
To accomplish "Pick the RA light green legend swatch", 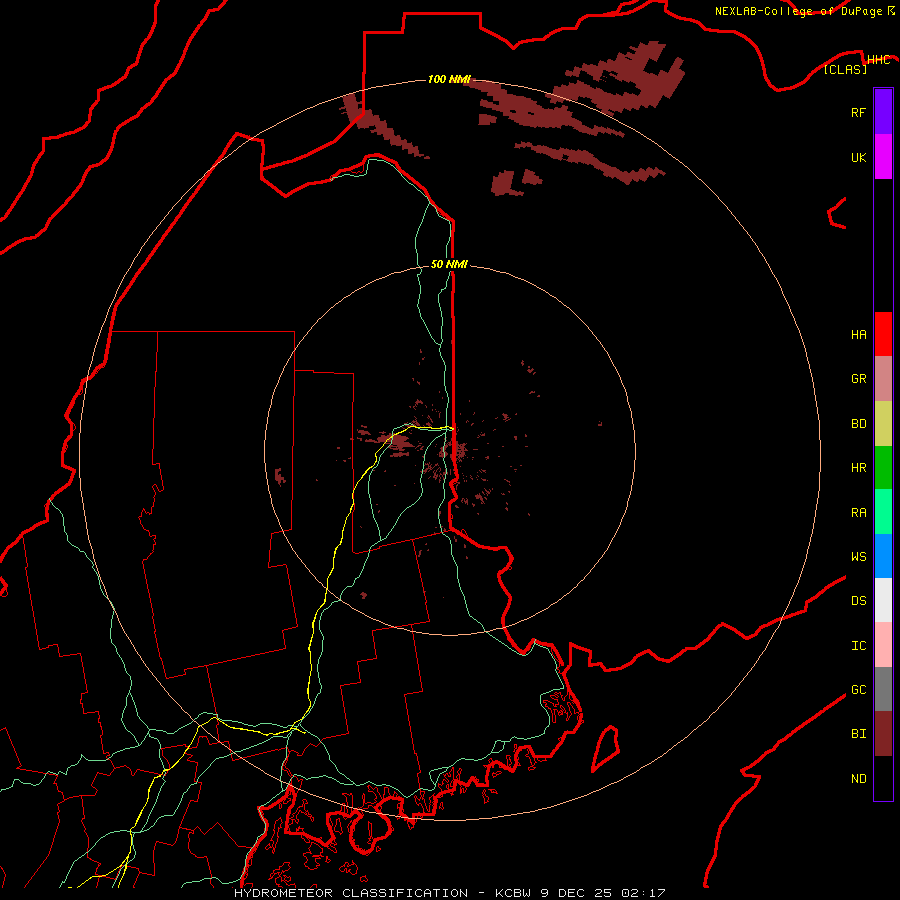I will point(883,512).
